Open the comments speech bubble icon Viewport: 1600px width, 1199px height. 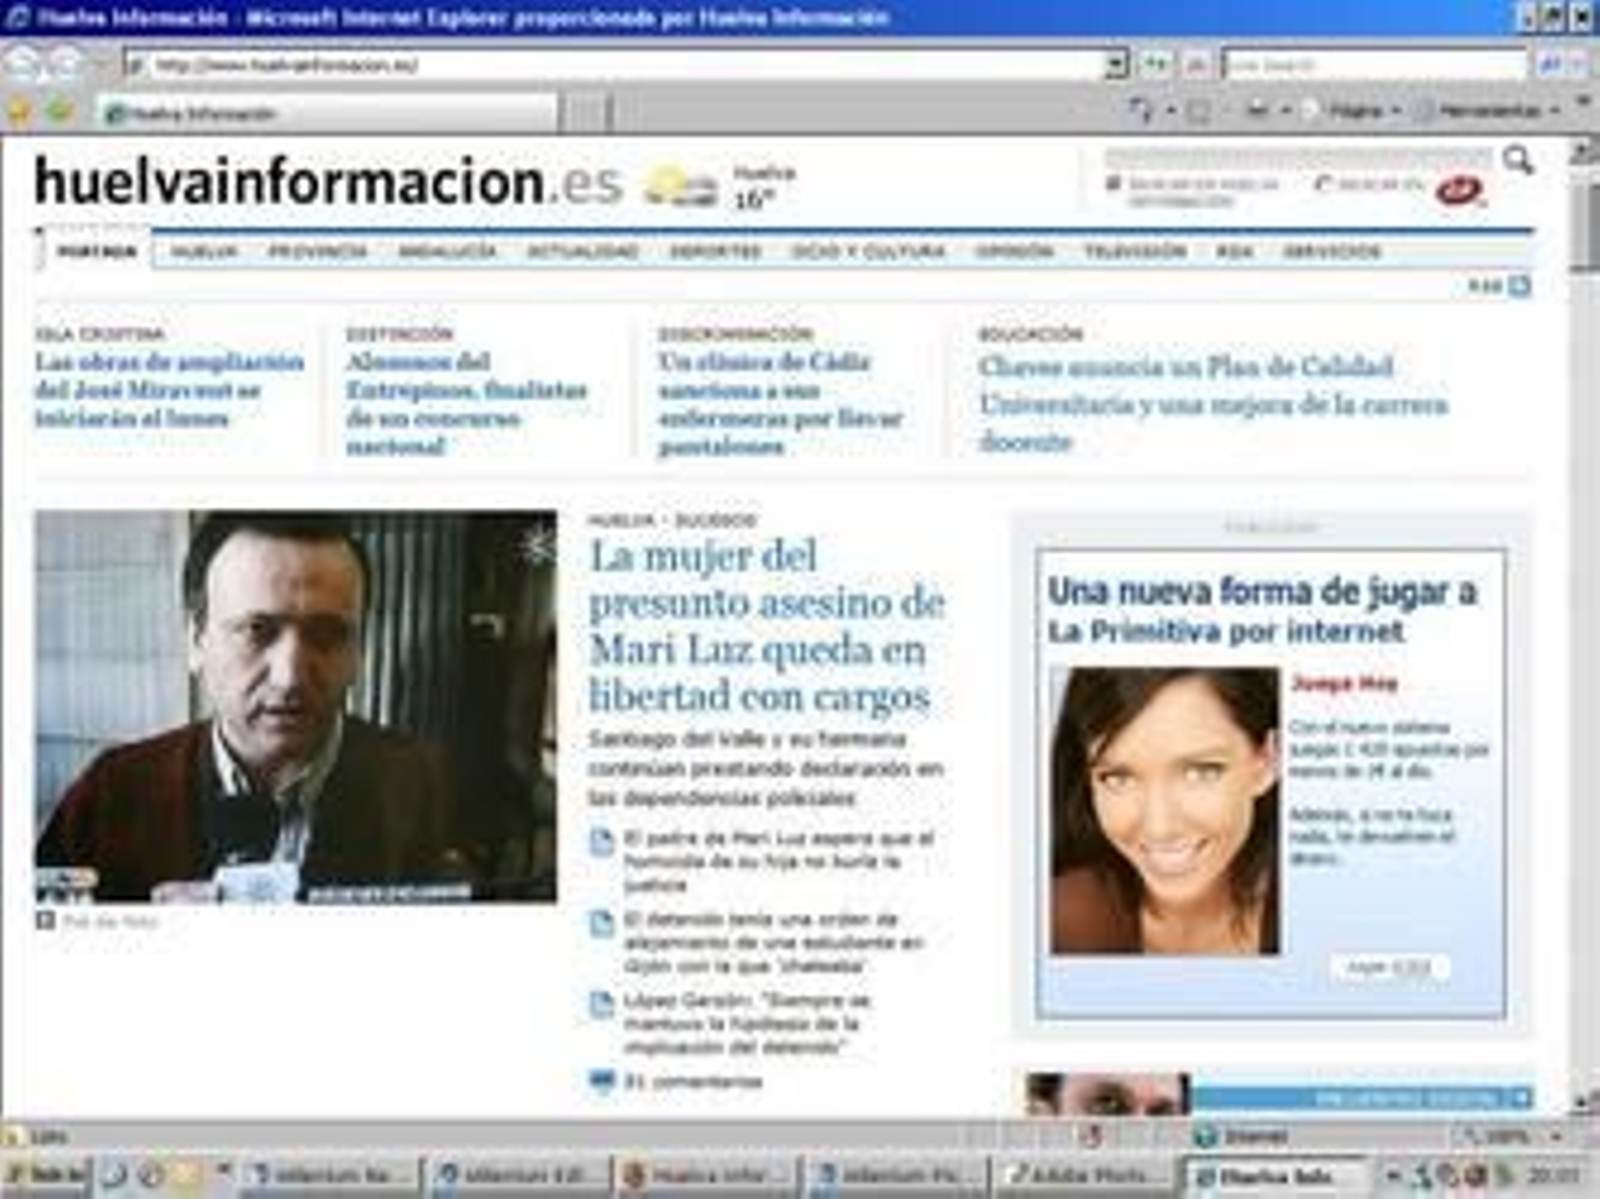coord(601,1081)
